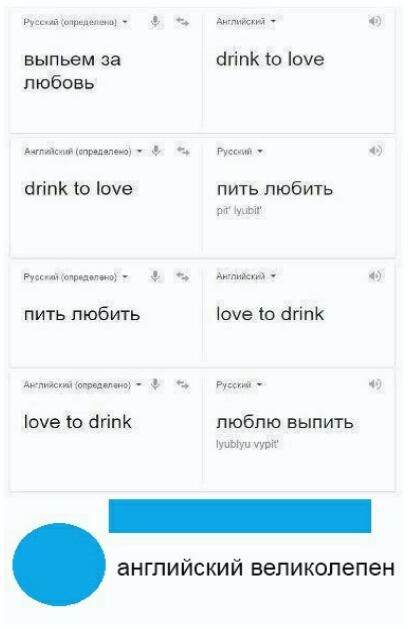Play audio for the 'love to drink' translation
This screenshot has width=408, height=629.
click(x=375, y=276)
